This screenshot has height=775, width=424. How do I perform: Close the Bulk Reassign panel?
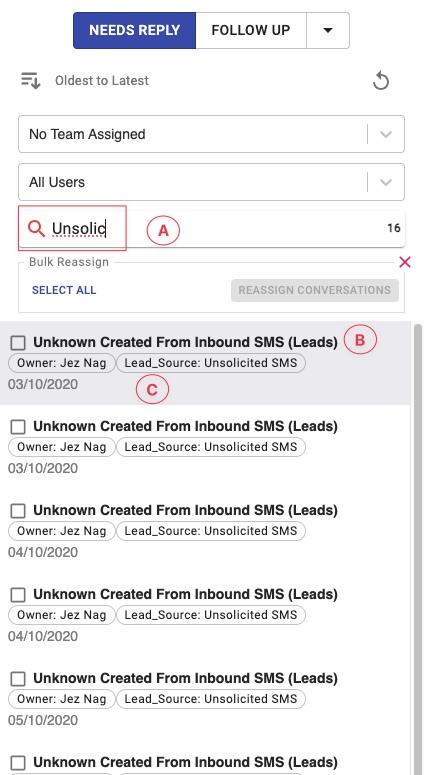405,262
